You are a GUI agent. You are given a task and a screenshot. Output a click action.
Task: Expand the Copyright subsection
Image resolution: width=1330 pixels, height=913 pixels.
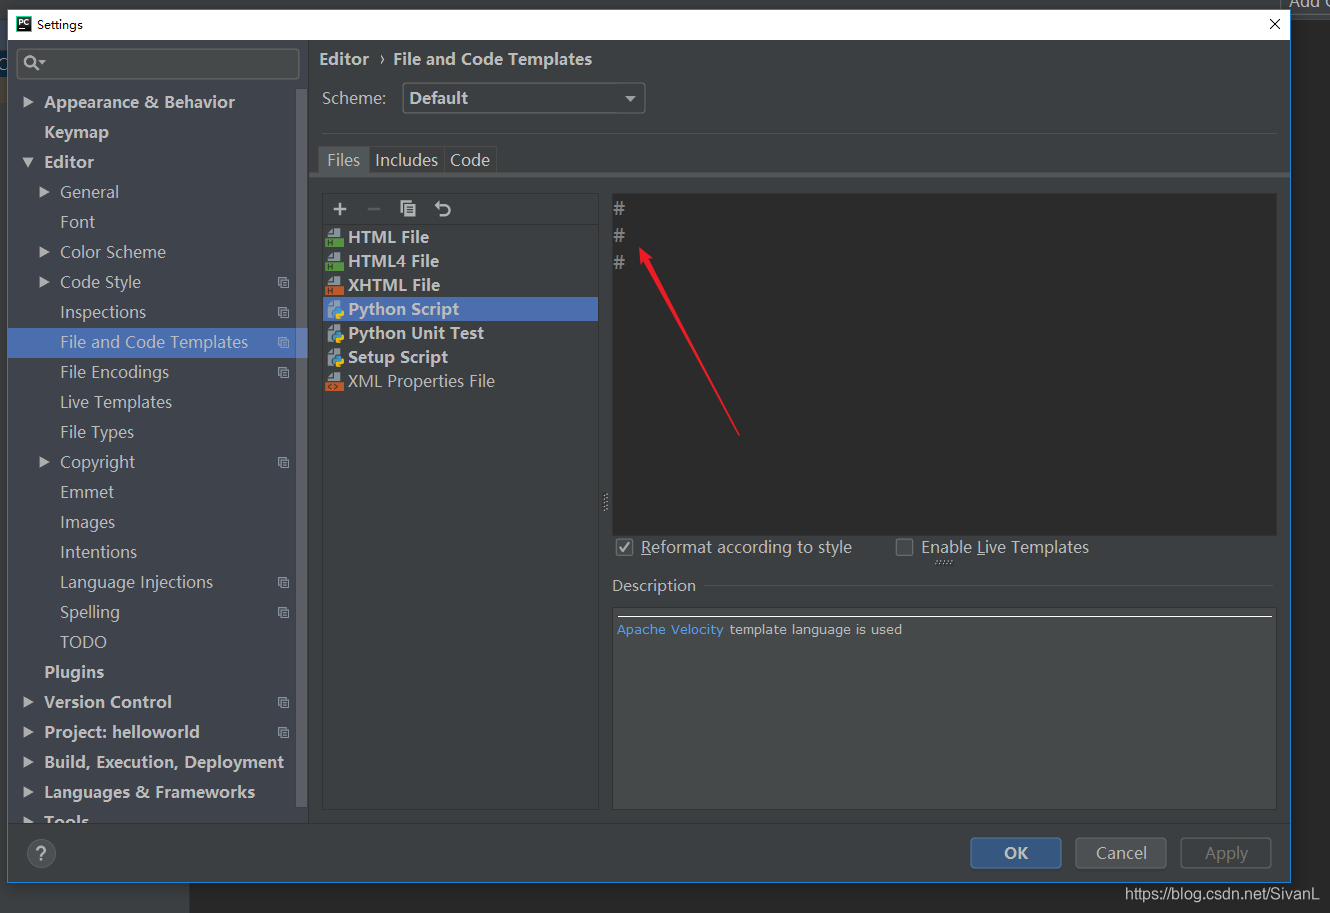[x=44, y=462]
